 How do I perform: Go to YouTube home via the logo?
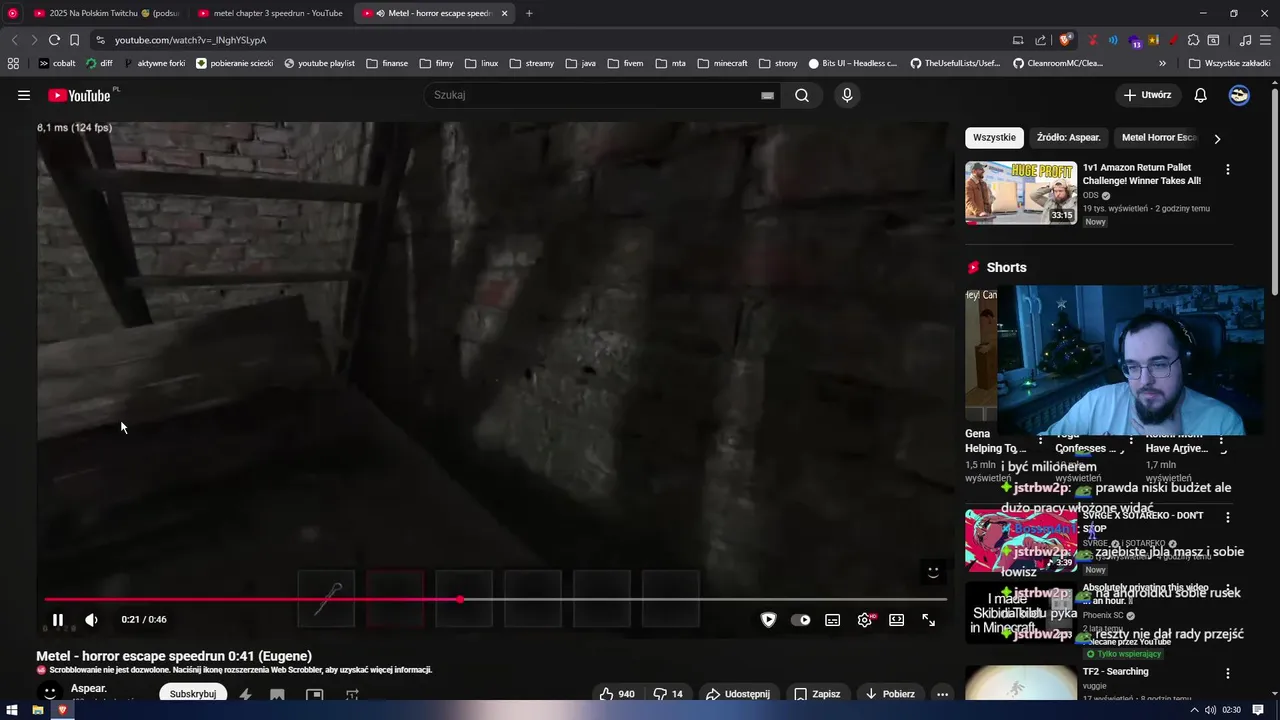[78, 95]
